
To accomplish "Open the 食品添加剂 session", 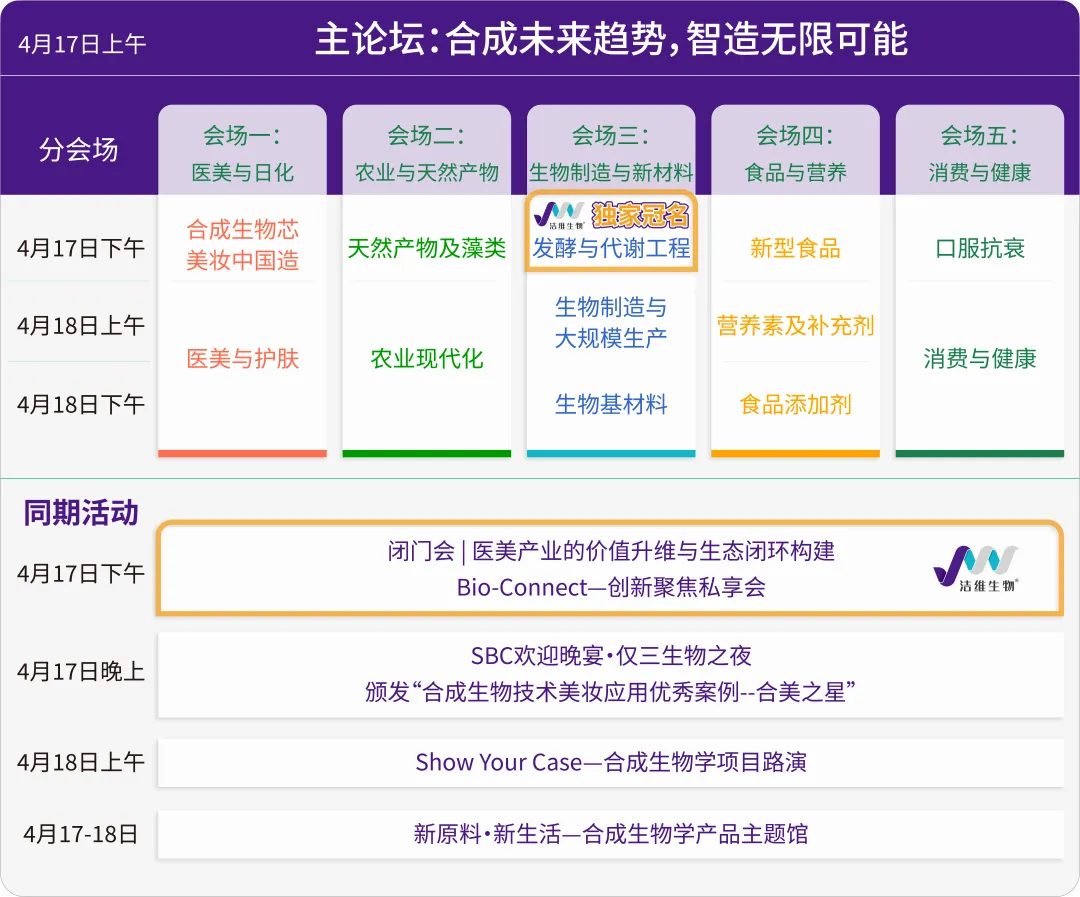I will (796, 404).
